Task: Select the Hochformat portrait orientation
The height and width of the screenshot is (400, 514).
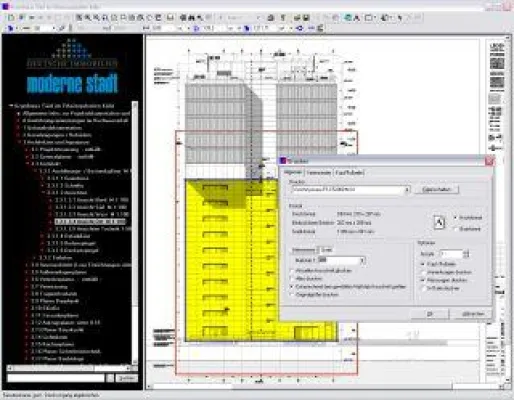Action: (x=468, y=218)
